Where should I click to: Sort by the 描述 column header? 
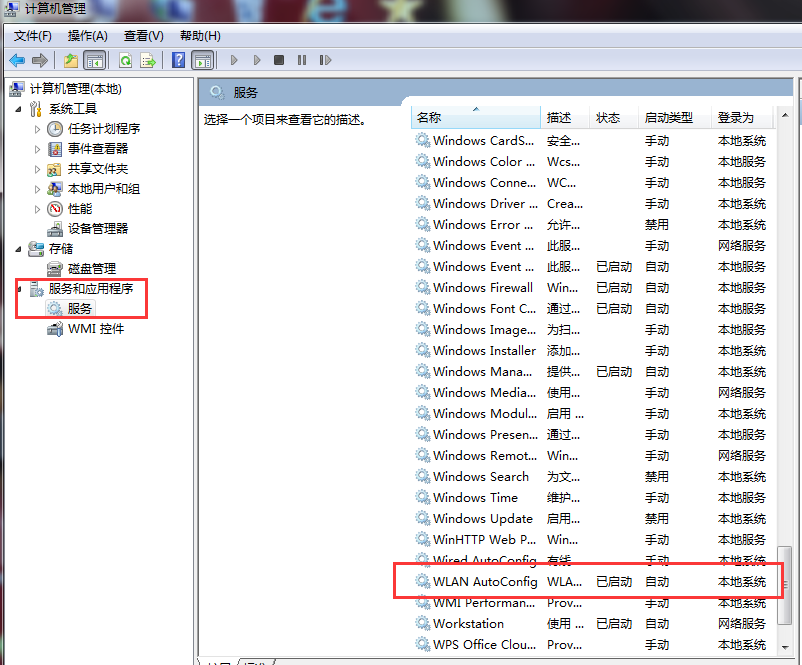coord(565,118)
